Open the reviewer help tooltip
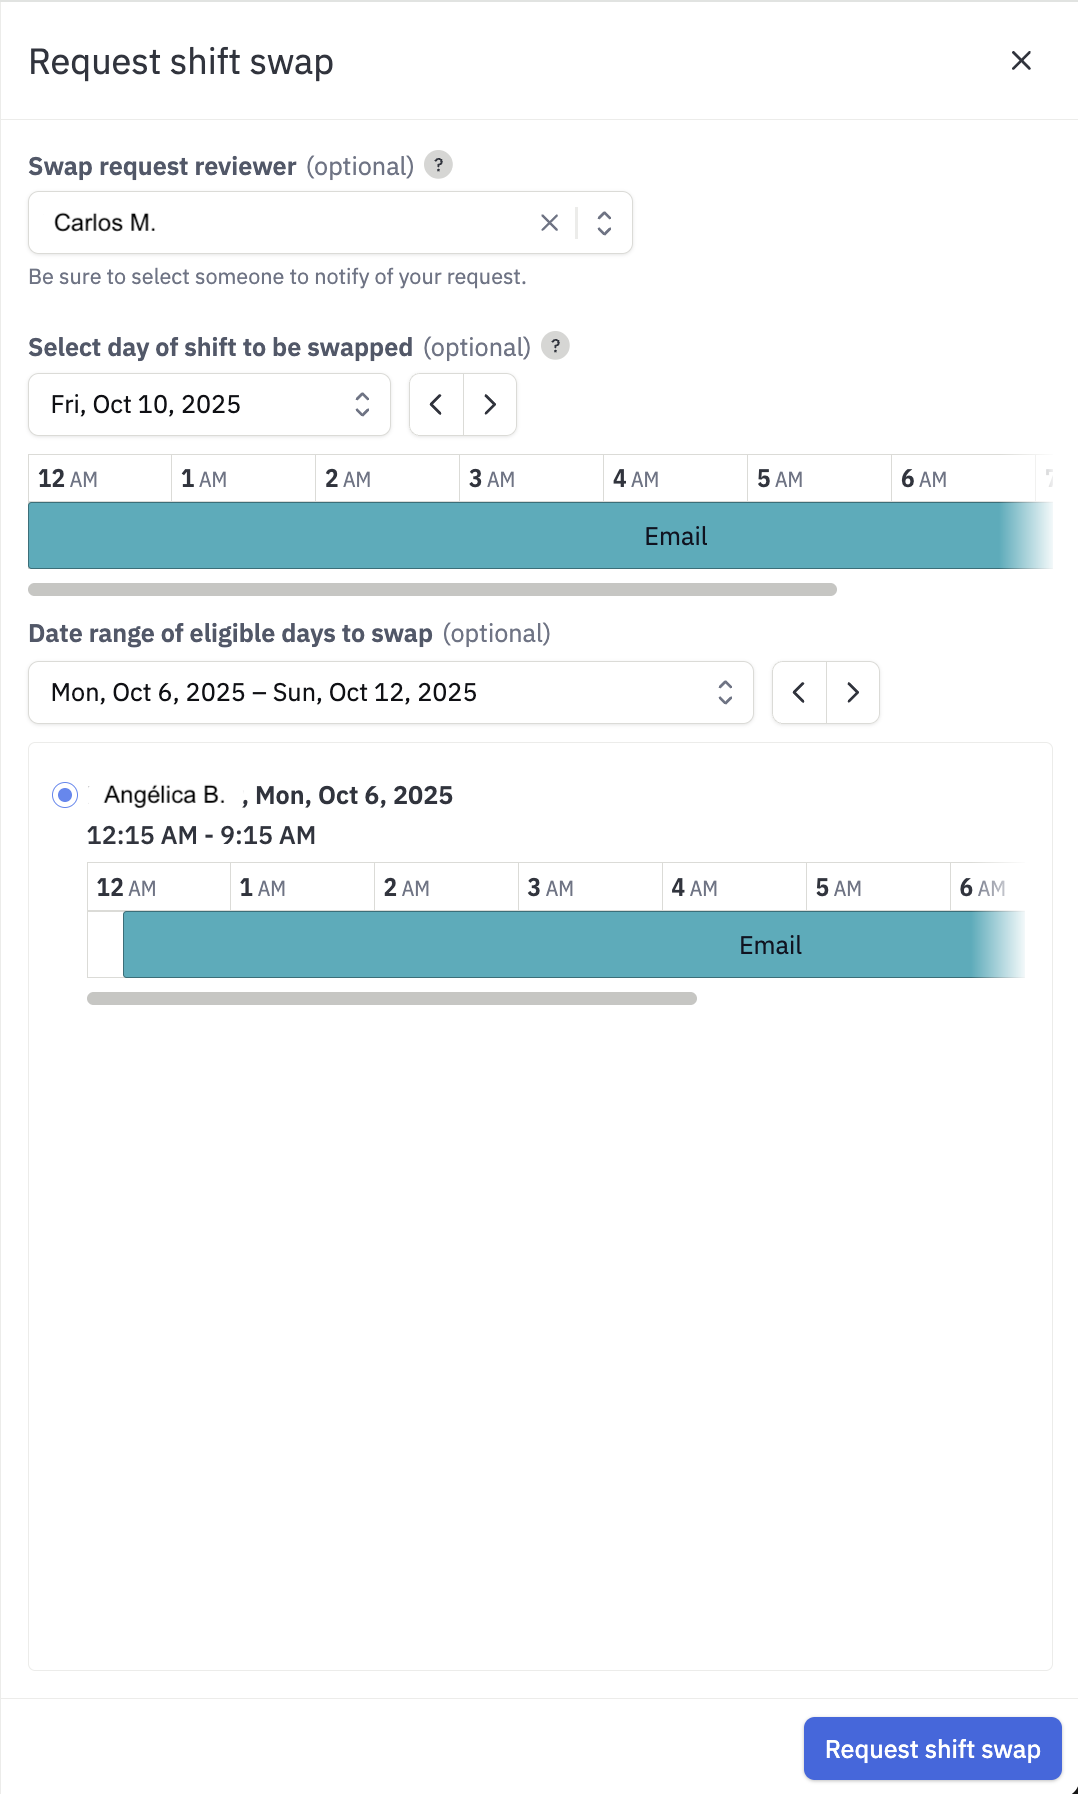The height and width of the screenshot is (1794, 1078). click(437, 165)
